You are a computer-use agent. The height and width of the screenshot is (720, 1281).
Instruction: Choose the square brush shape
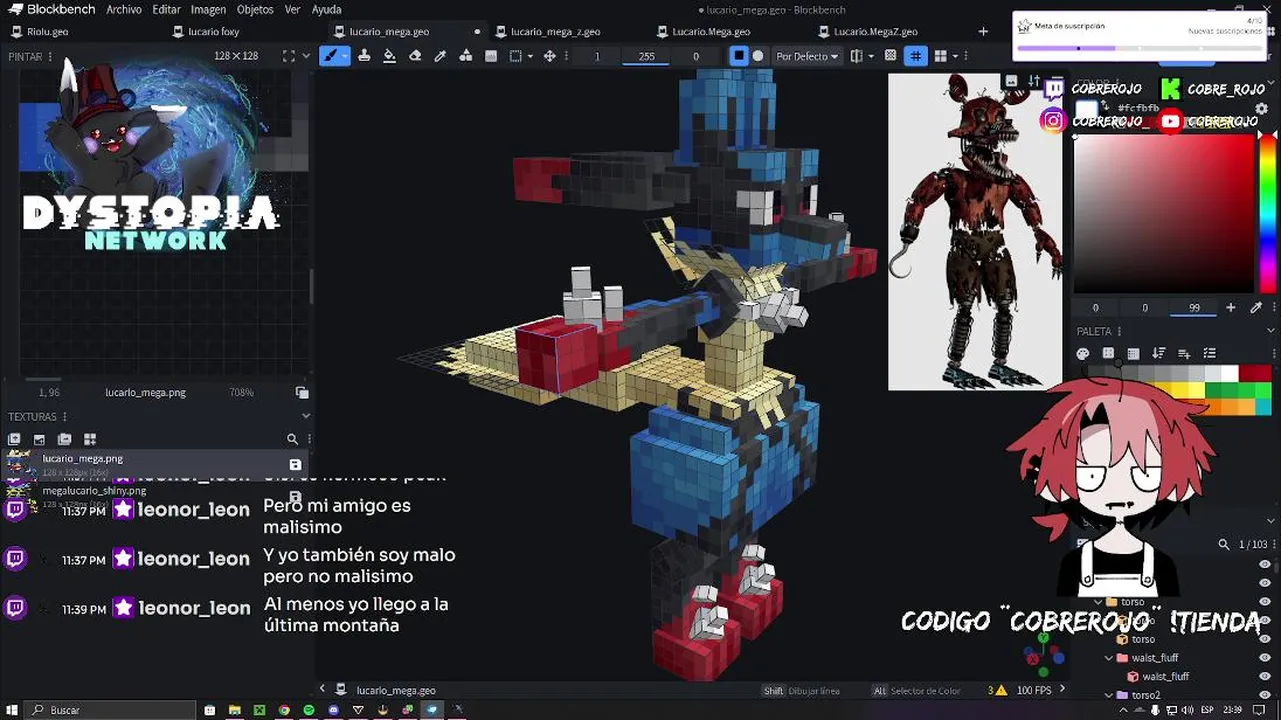pos(738,56)
